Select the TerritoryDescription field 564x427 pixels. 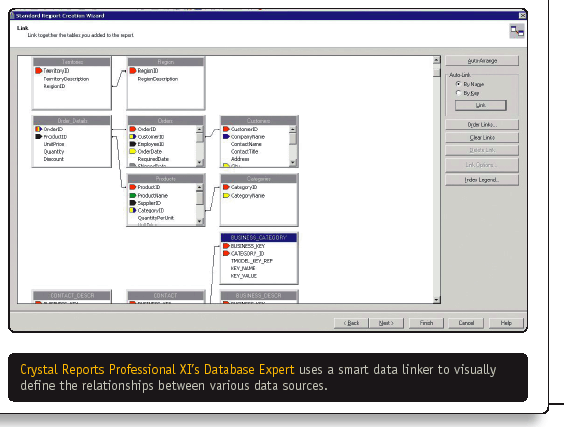click(x=66, y=79)
